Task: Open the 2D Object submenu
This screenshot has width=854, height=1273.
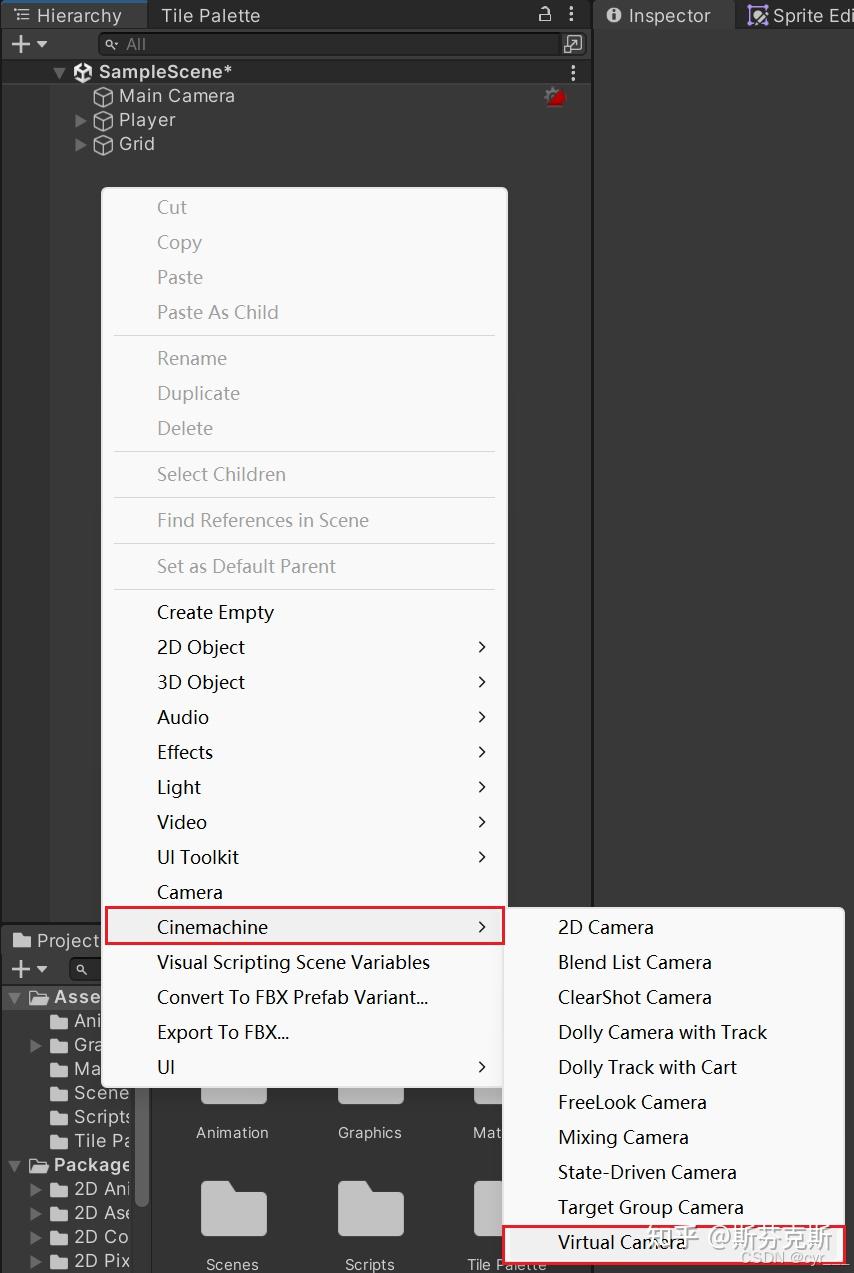Action: pyautogui.click(x=201, y=647)
